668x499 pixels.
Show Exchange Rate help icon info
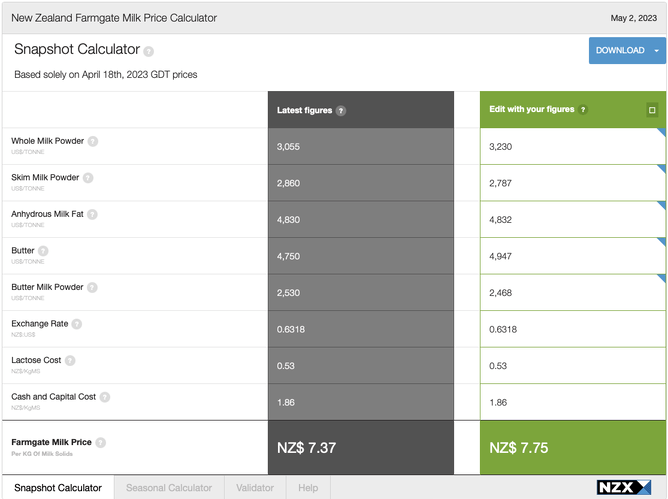pos(77,324)
